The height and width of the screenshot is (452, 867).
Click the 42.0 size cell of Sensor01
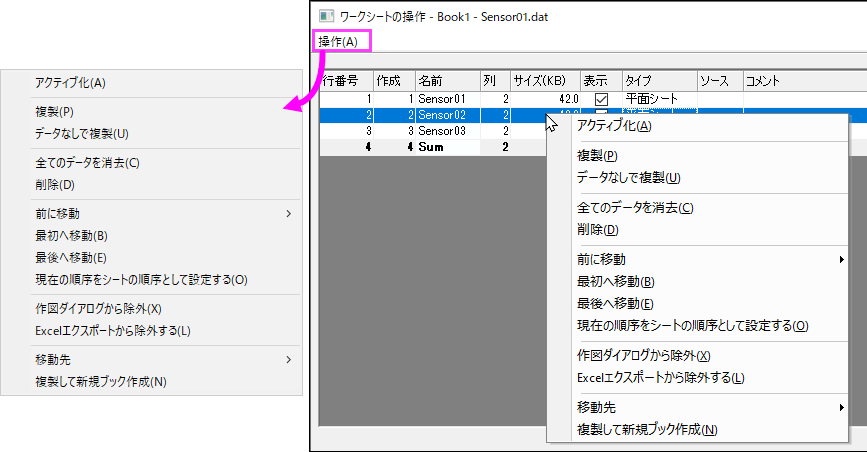point(545,99)
